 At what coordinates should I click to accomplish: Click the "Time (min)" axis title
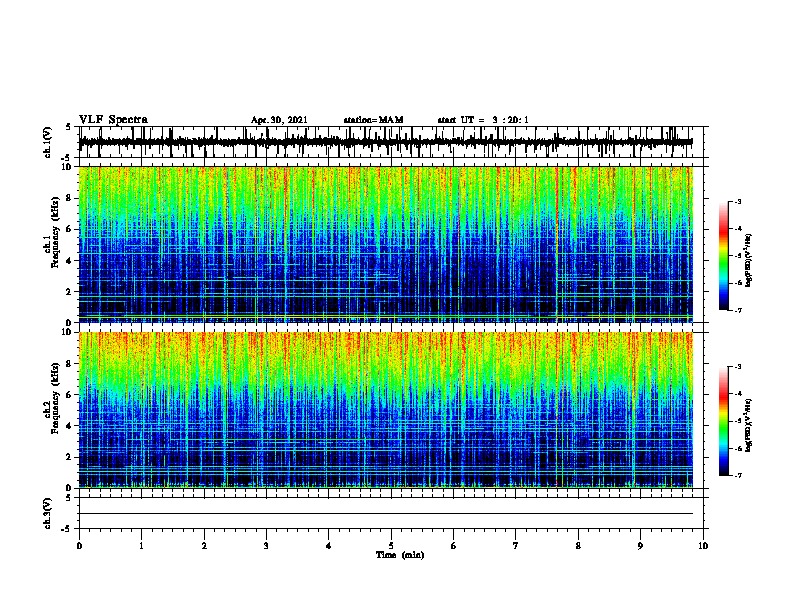pos(400,555)
